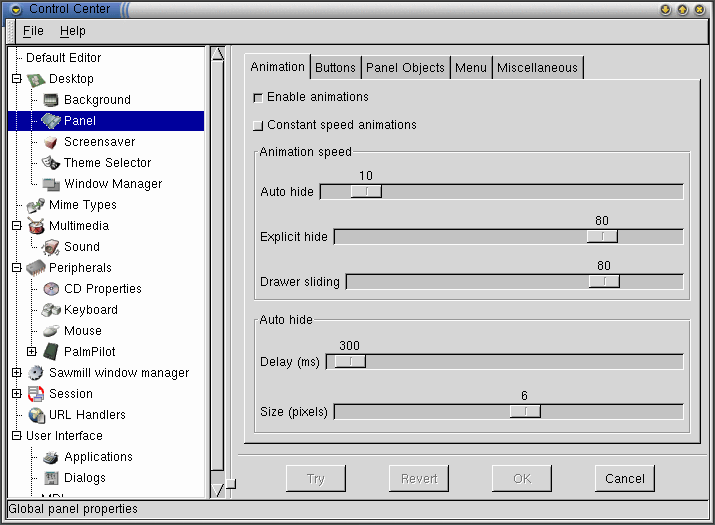Click the Window Manager icon

point(51,184)
